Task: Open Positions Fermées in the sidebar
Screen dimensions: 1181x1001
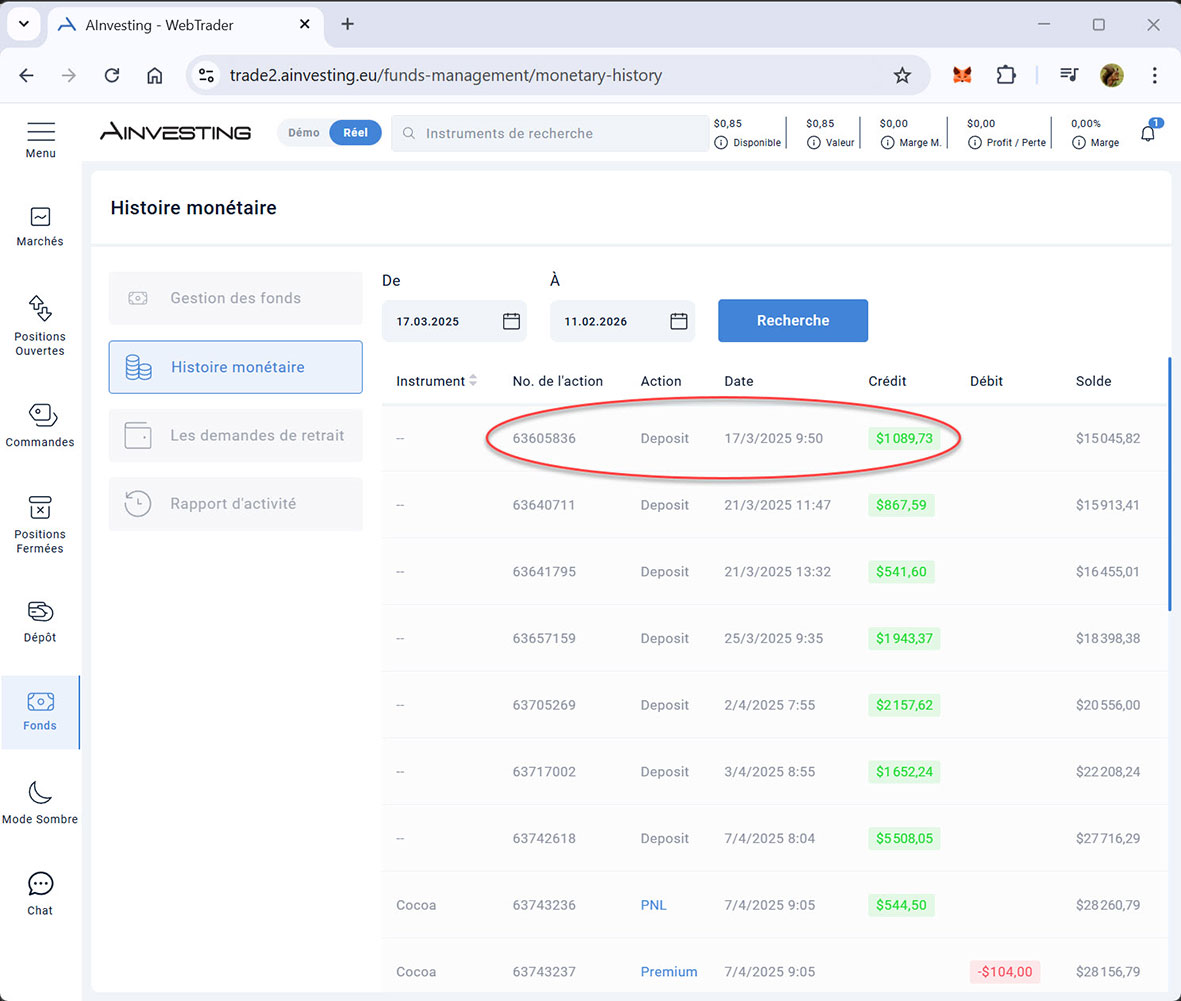Action: click(x=40, y=509)
